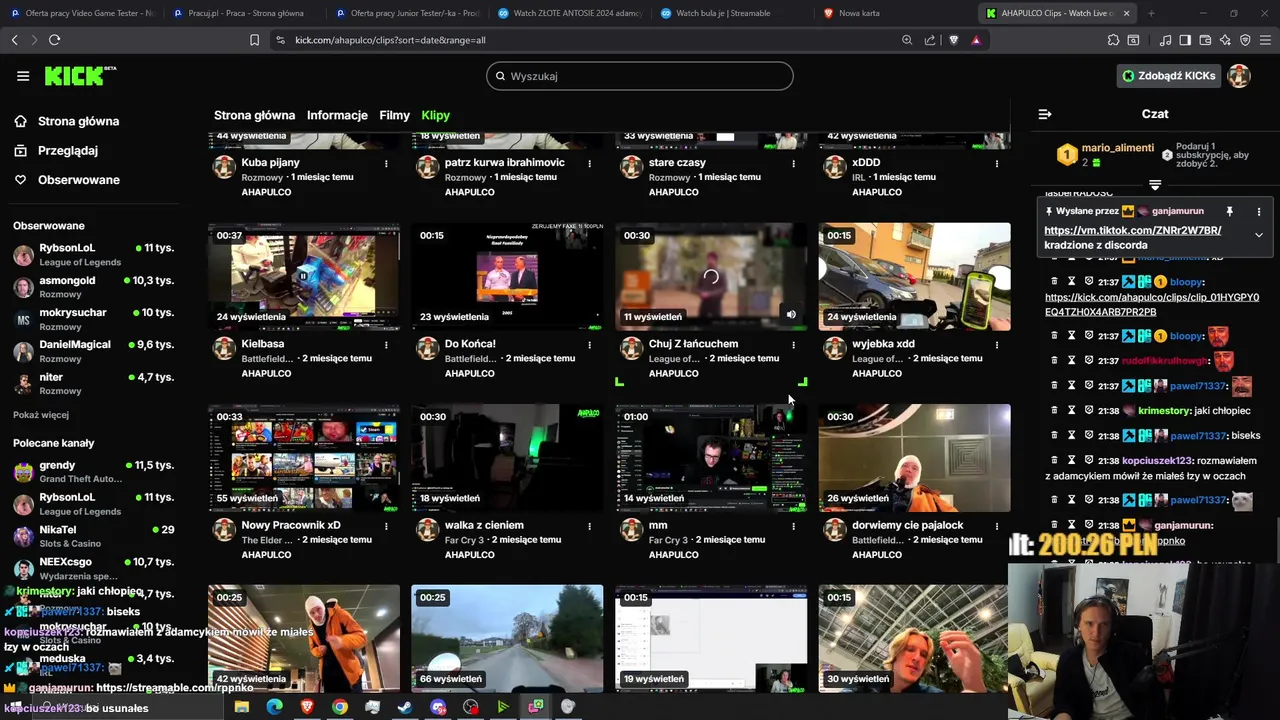Image resolution: width=1280 pixels, height=720 pixels.
Task: Switch to Filmy tab
Action: 394,115
